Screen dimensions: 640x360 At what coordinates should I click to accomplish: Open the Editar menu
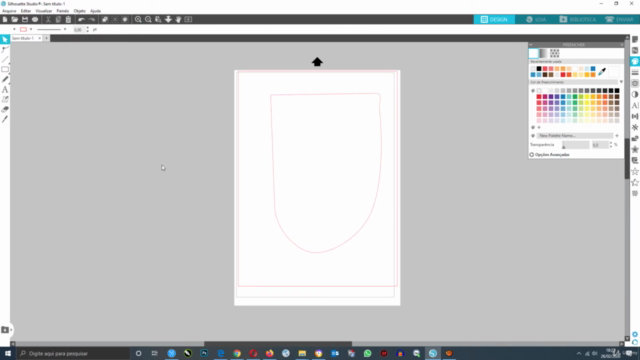(26, 11)
